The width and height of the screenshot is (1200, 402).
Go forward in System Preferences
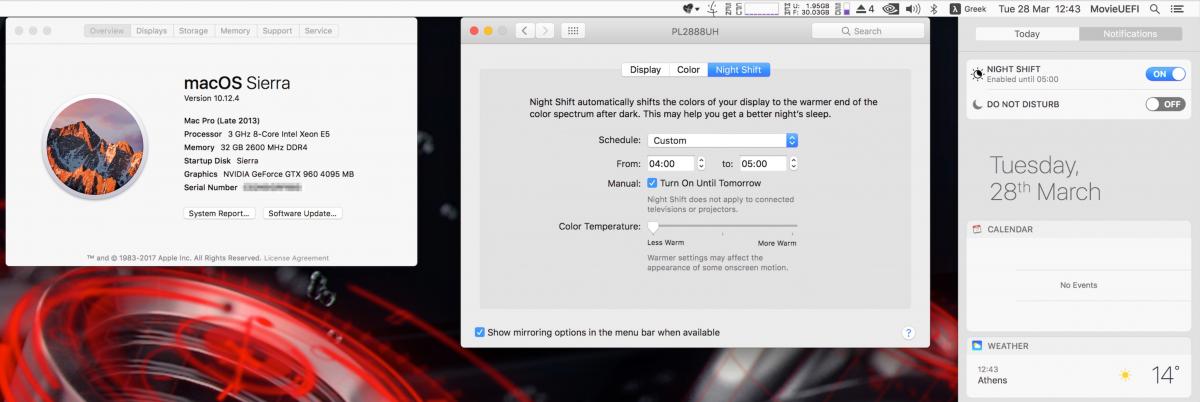[x=545, y=31]
